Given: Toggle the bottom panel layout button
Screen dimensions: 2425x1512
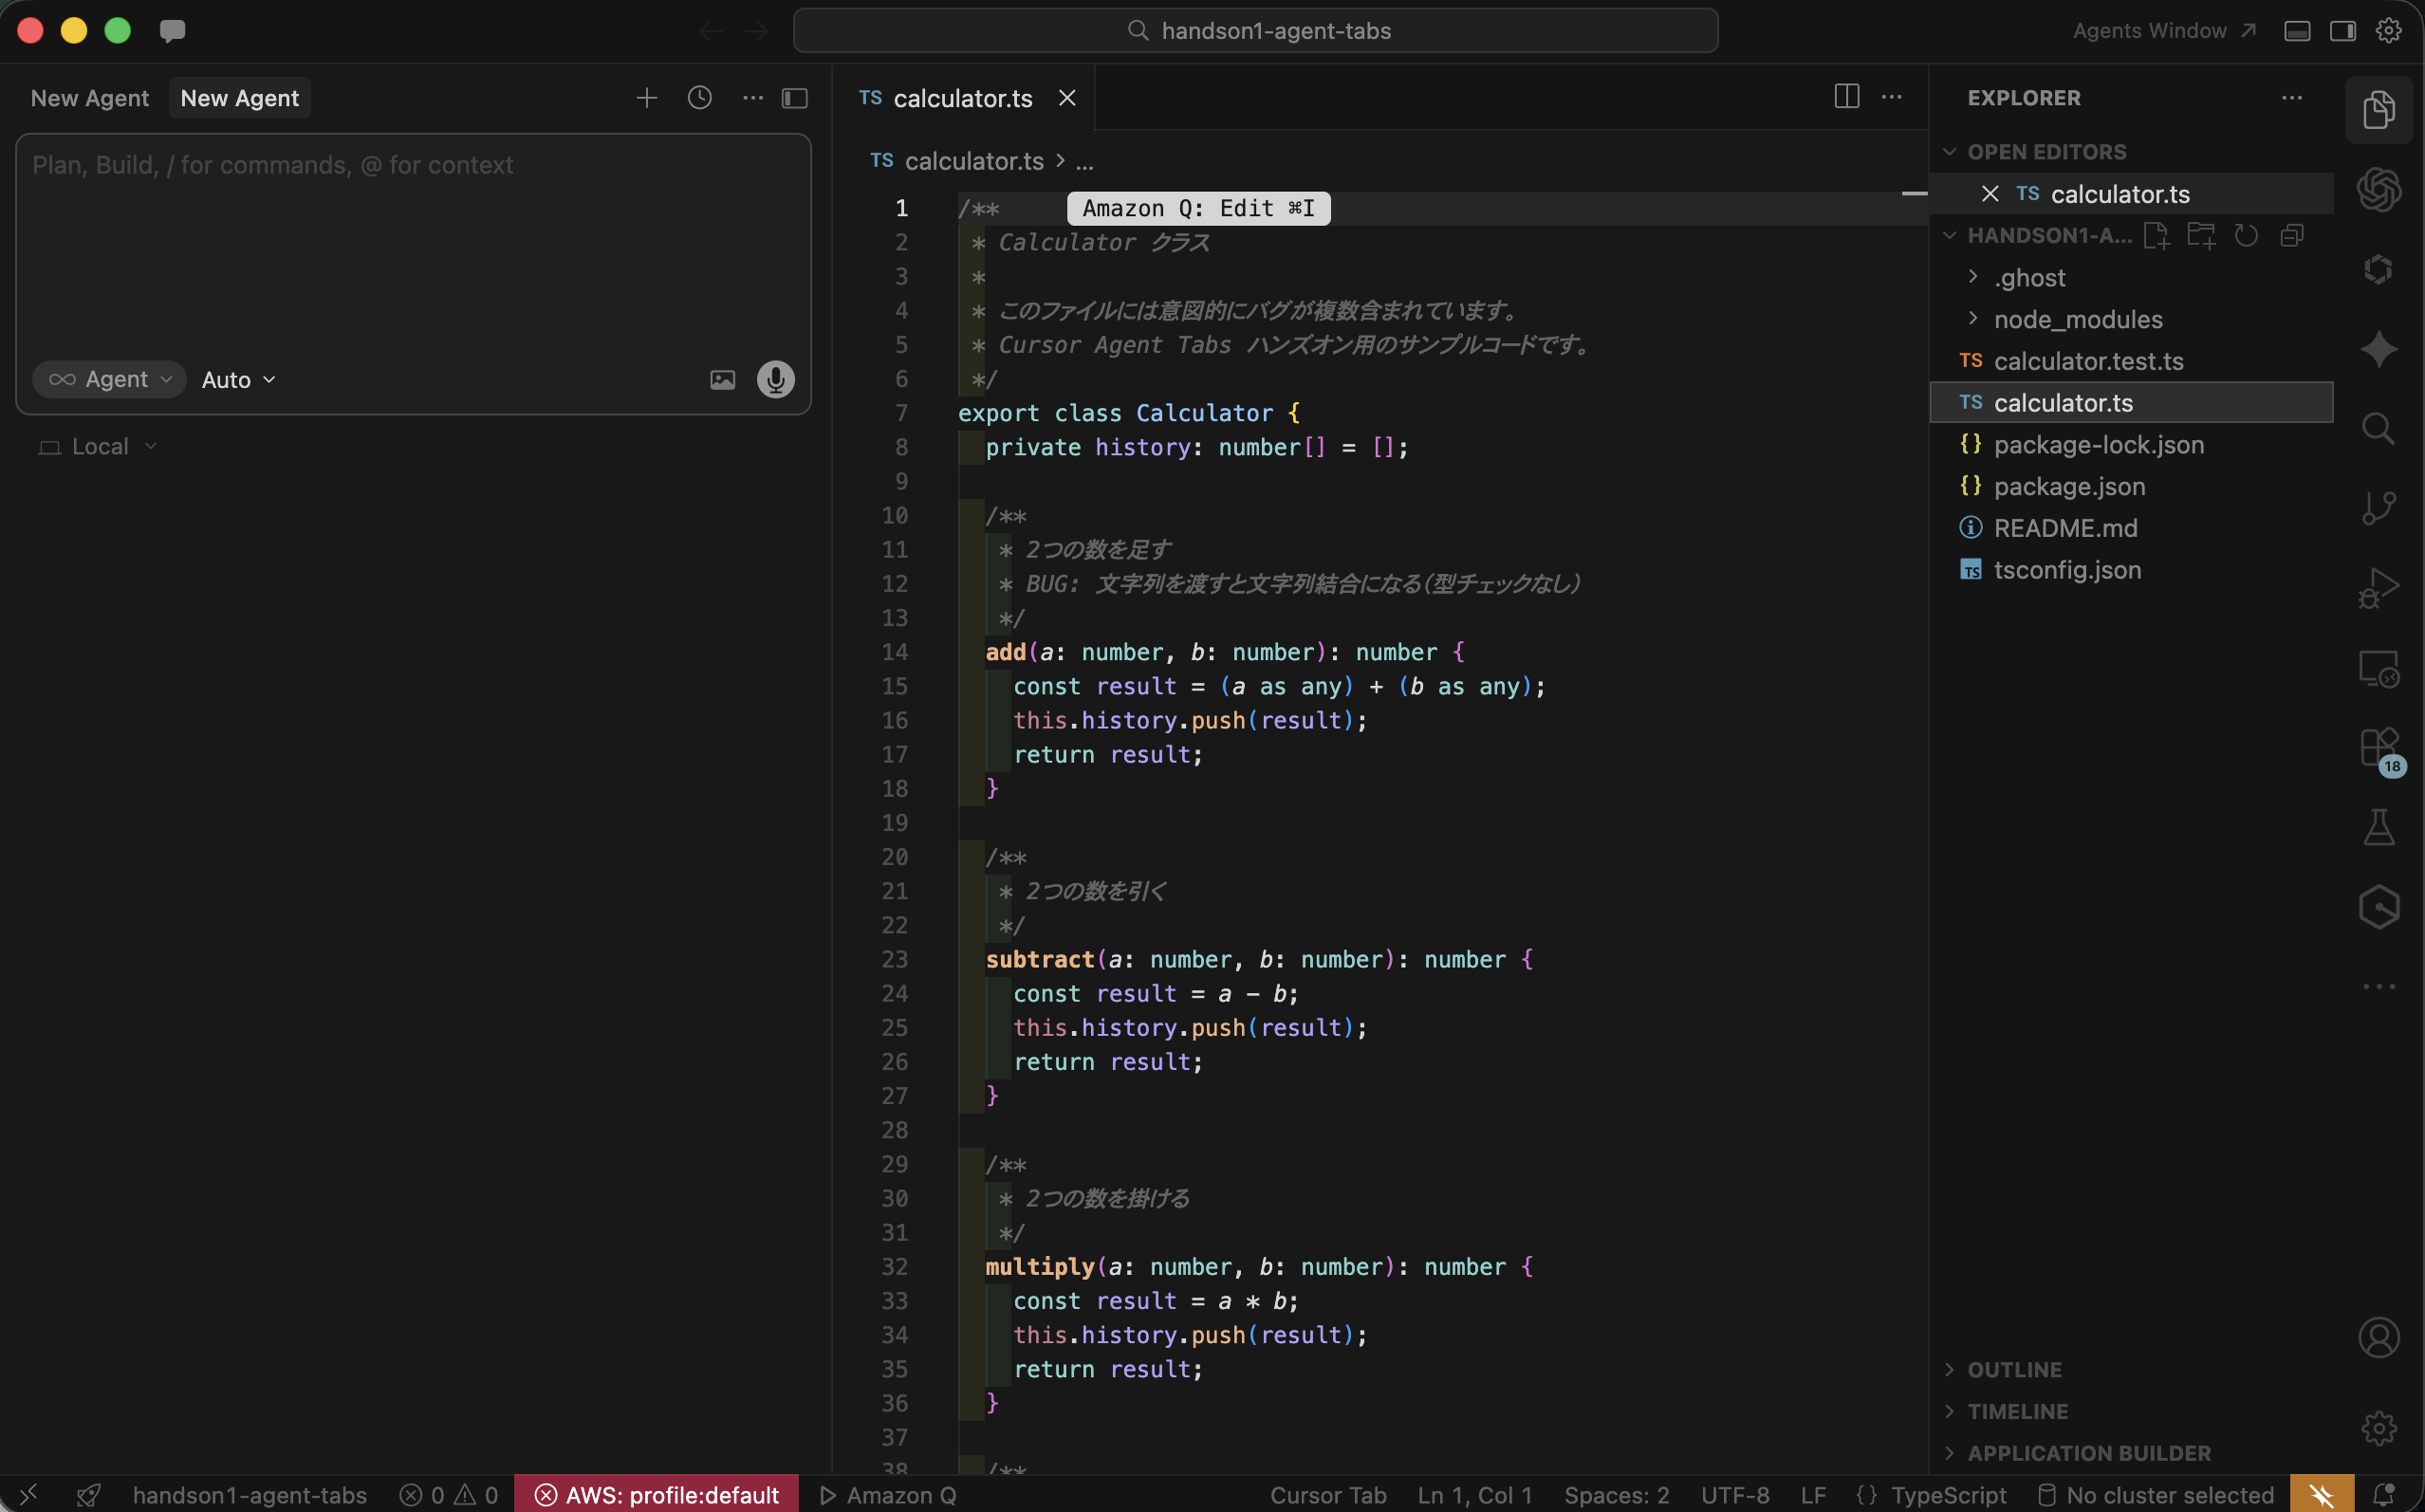Looking at the screenshot, I should (2297, 31).
